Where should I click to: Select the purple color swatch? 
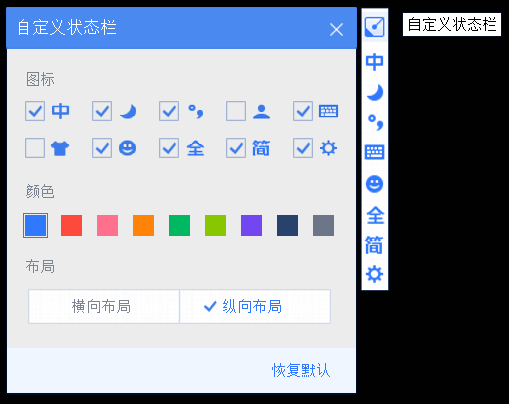pyautogui.click(x=251, y=226)
